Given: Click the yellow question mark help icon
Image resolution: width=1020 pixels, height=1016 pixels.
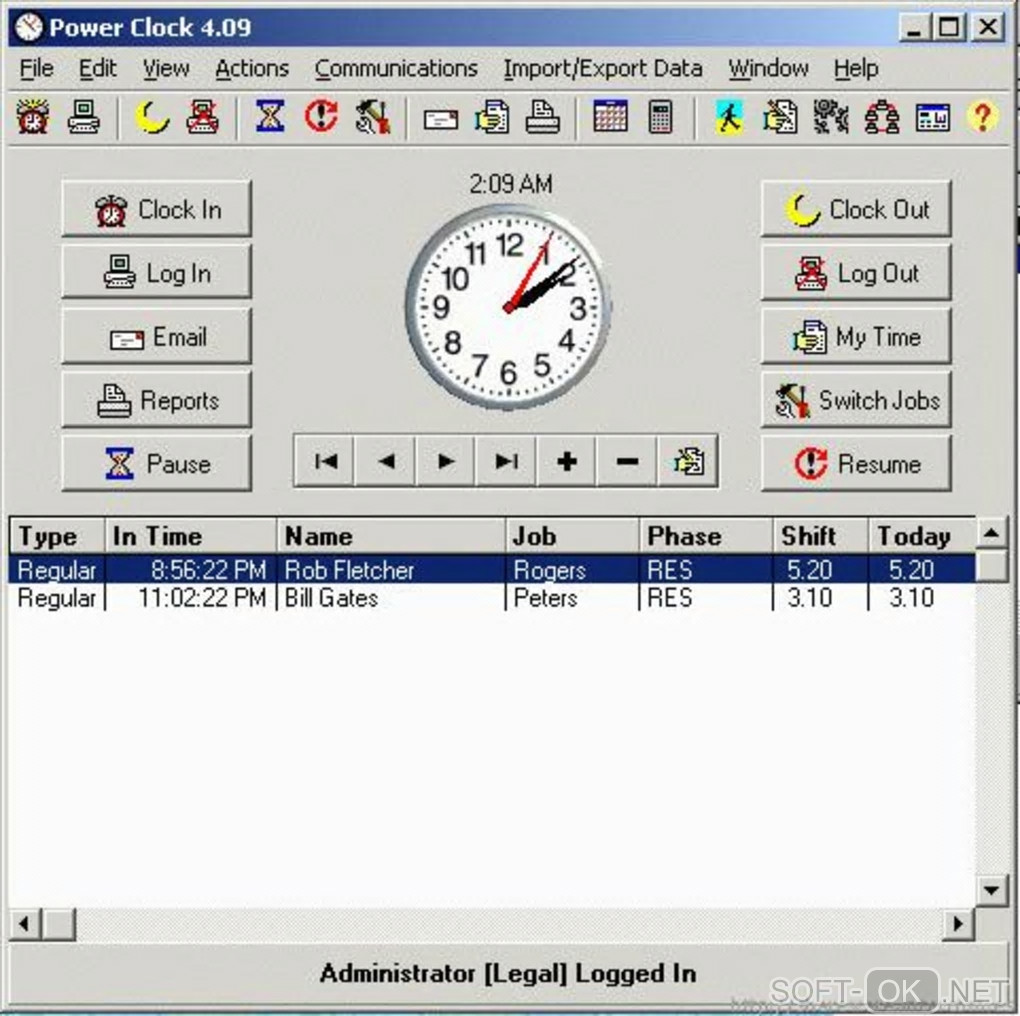Looking at the screenshot, I should 982,117.
